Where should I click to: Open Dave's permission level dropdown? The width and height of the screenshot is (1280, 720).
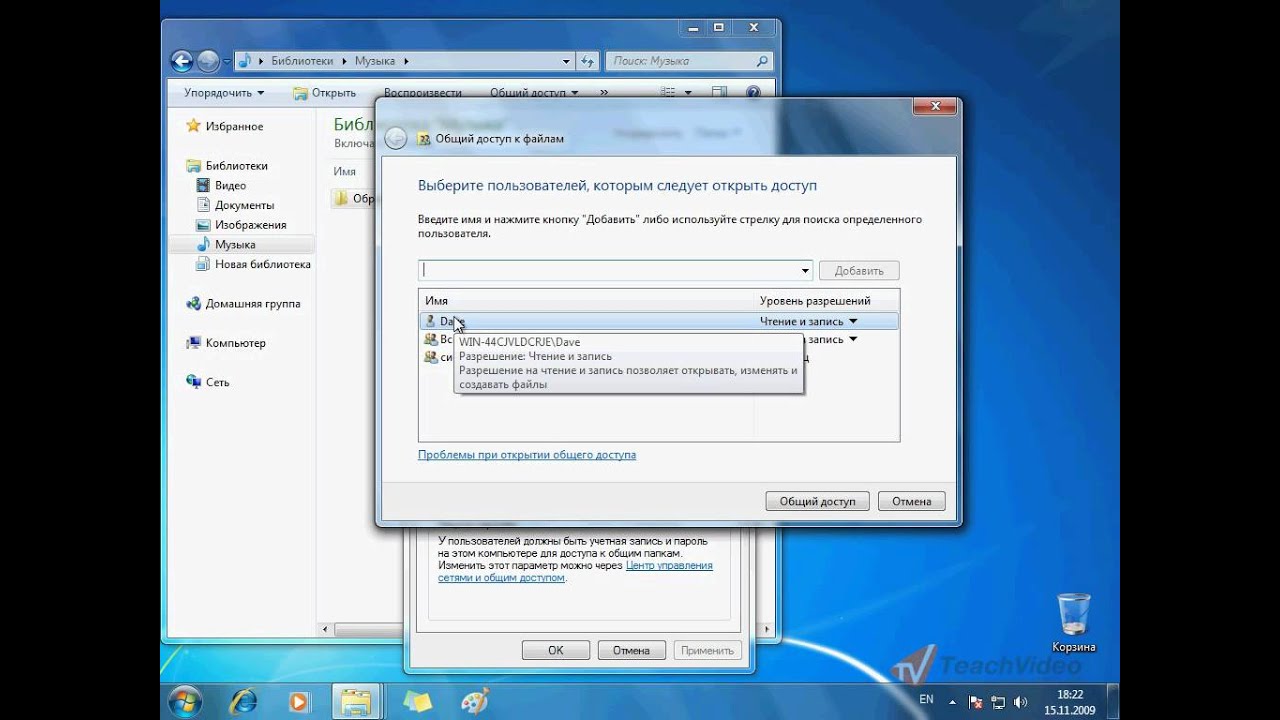(853, 322)
